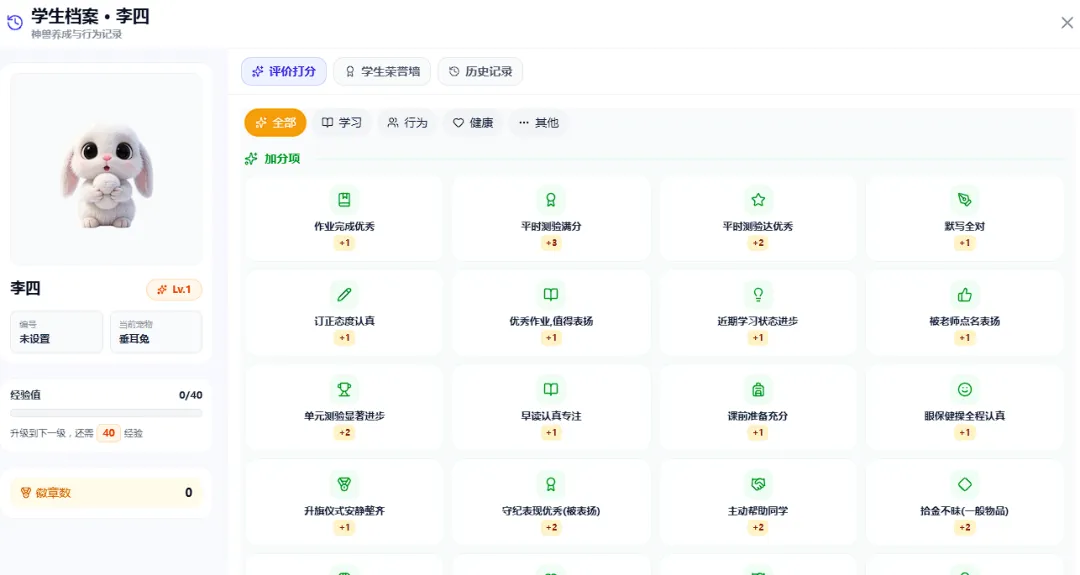Click the handshake icon on 主动帮助同学 card

point(758,485)
